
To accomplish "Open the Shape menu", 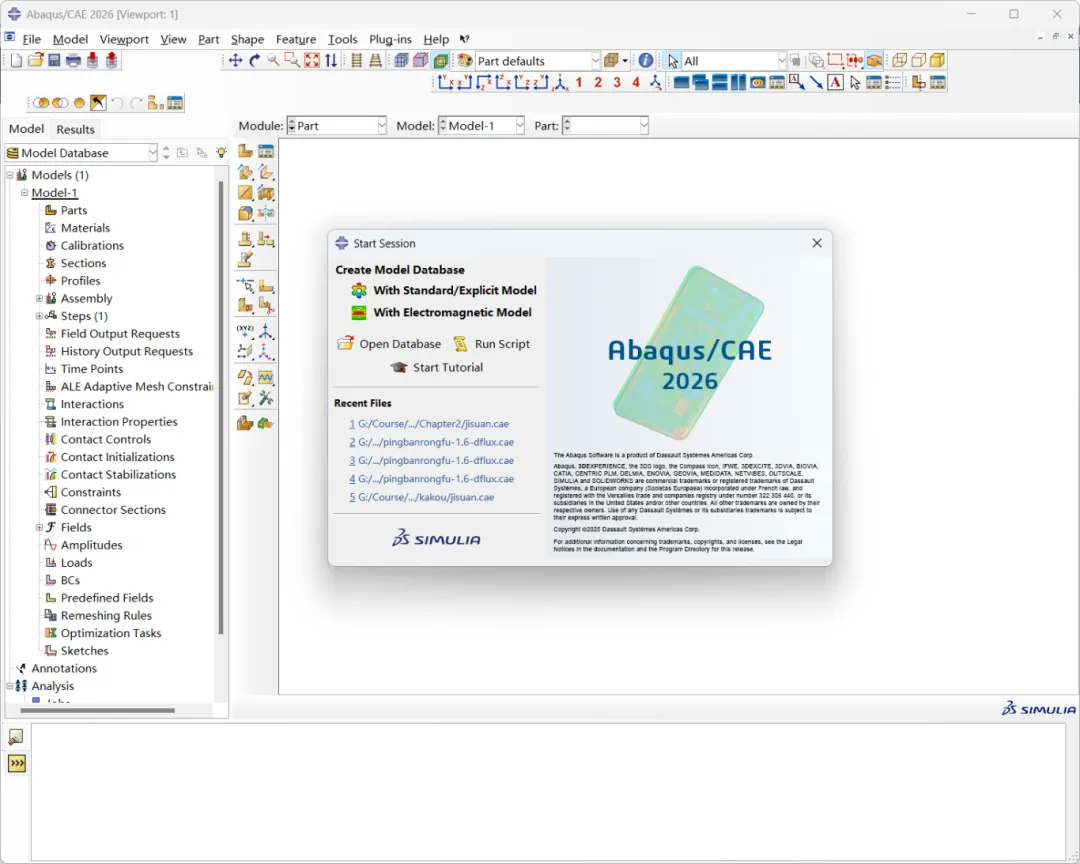I will [247, 39].
